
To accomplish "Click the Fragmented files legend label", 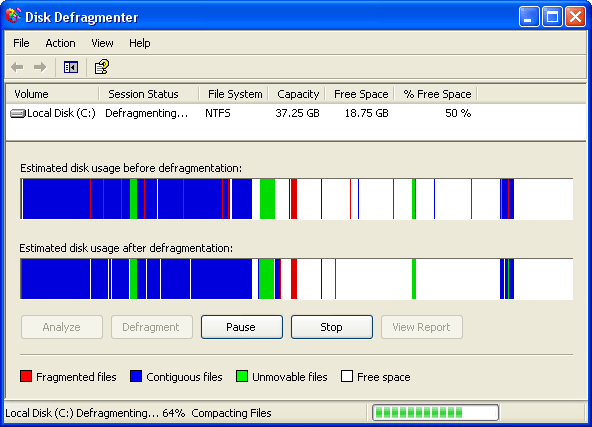I will point(76,377).
